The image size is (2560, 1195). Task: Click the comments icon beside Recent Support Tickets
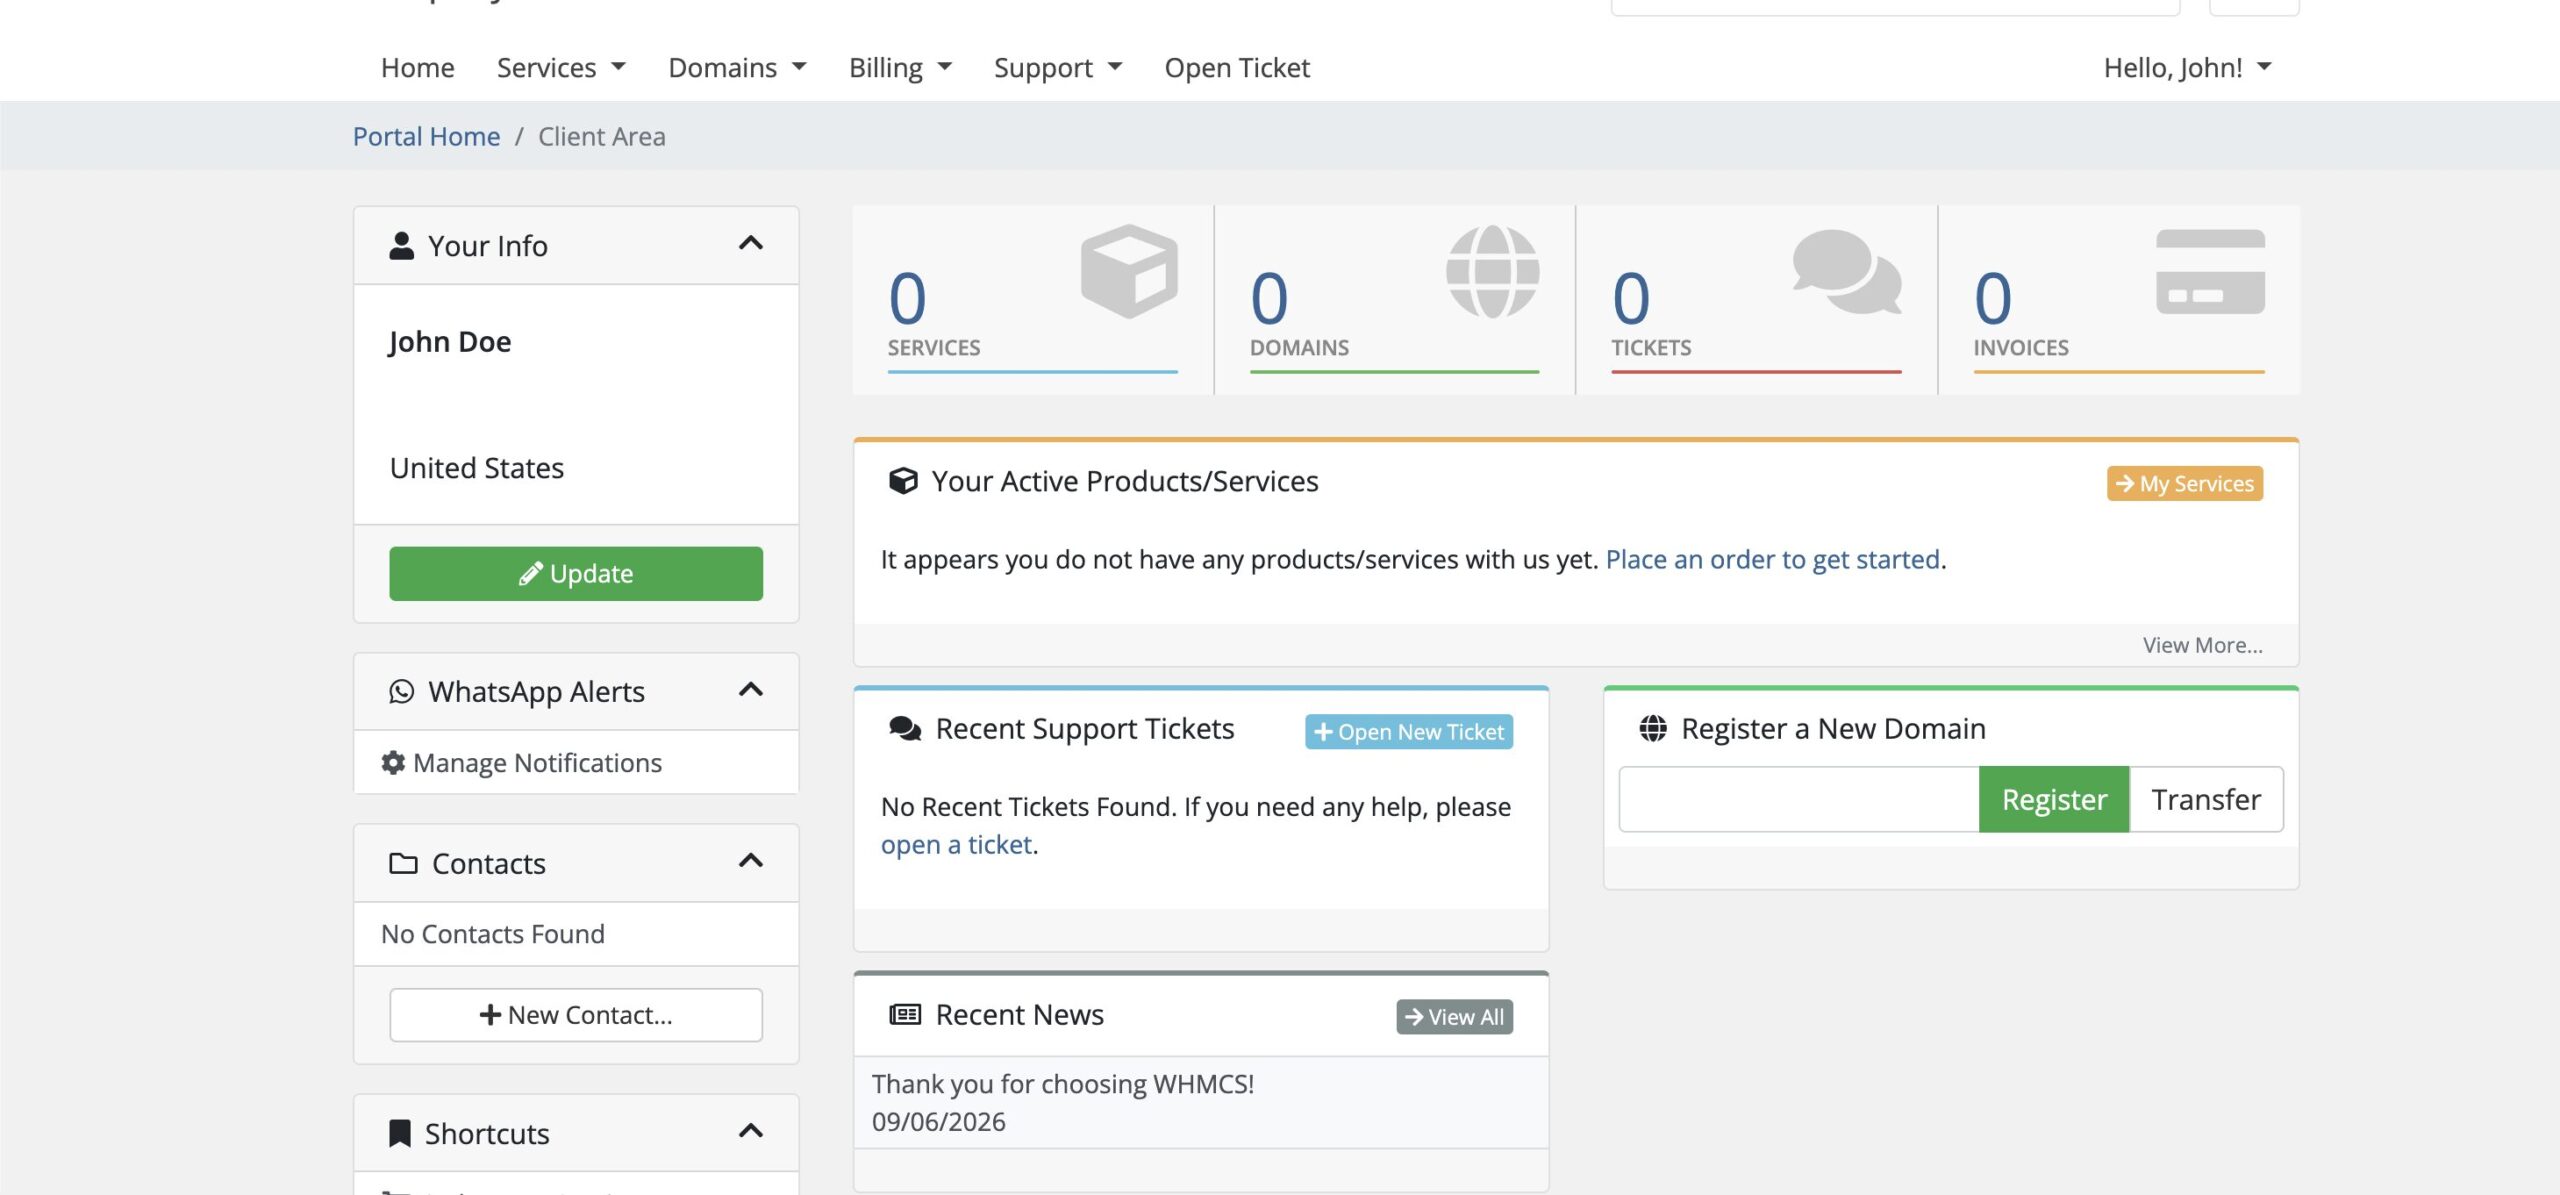tap(905, 728)
